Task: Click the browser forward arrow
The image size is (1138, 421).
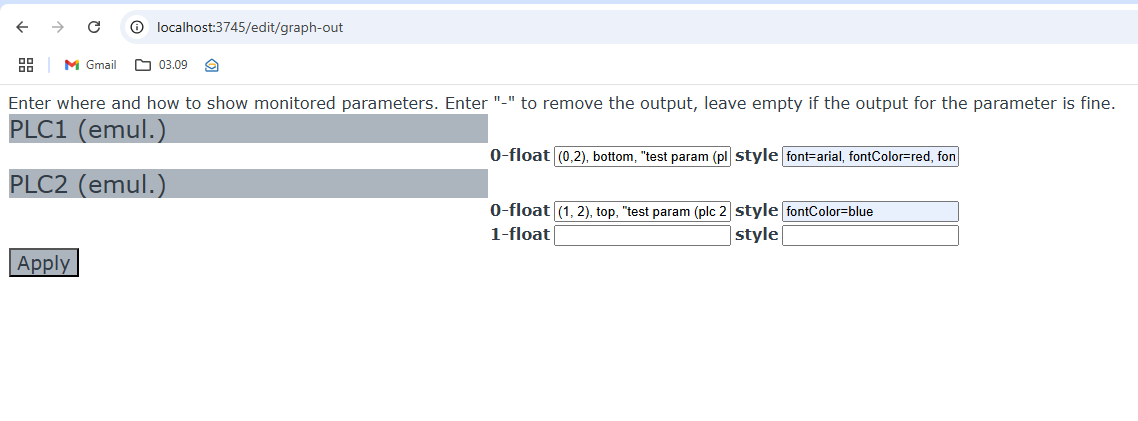Action: [58, 27]
